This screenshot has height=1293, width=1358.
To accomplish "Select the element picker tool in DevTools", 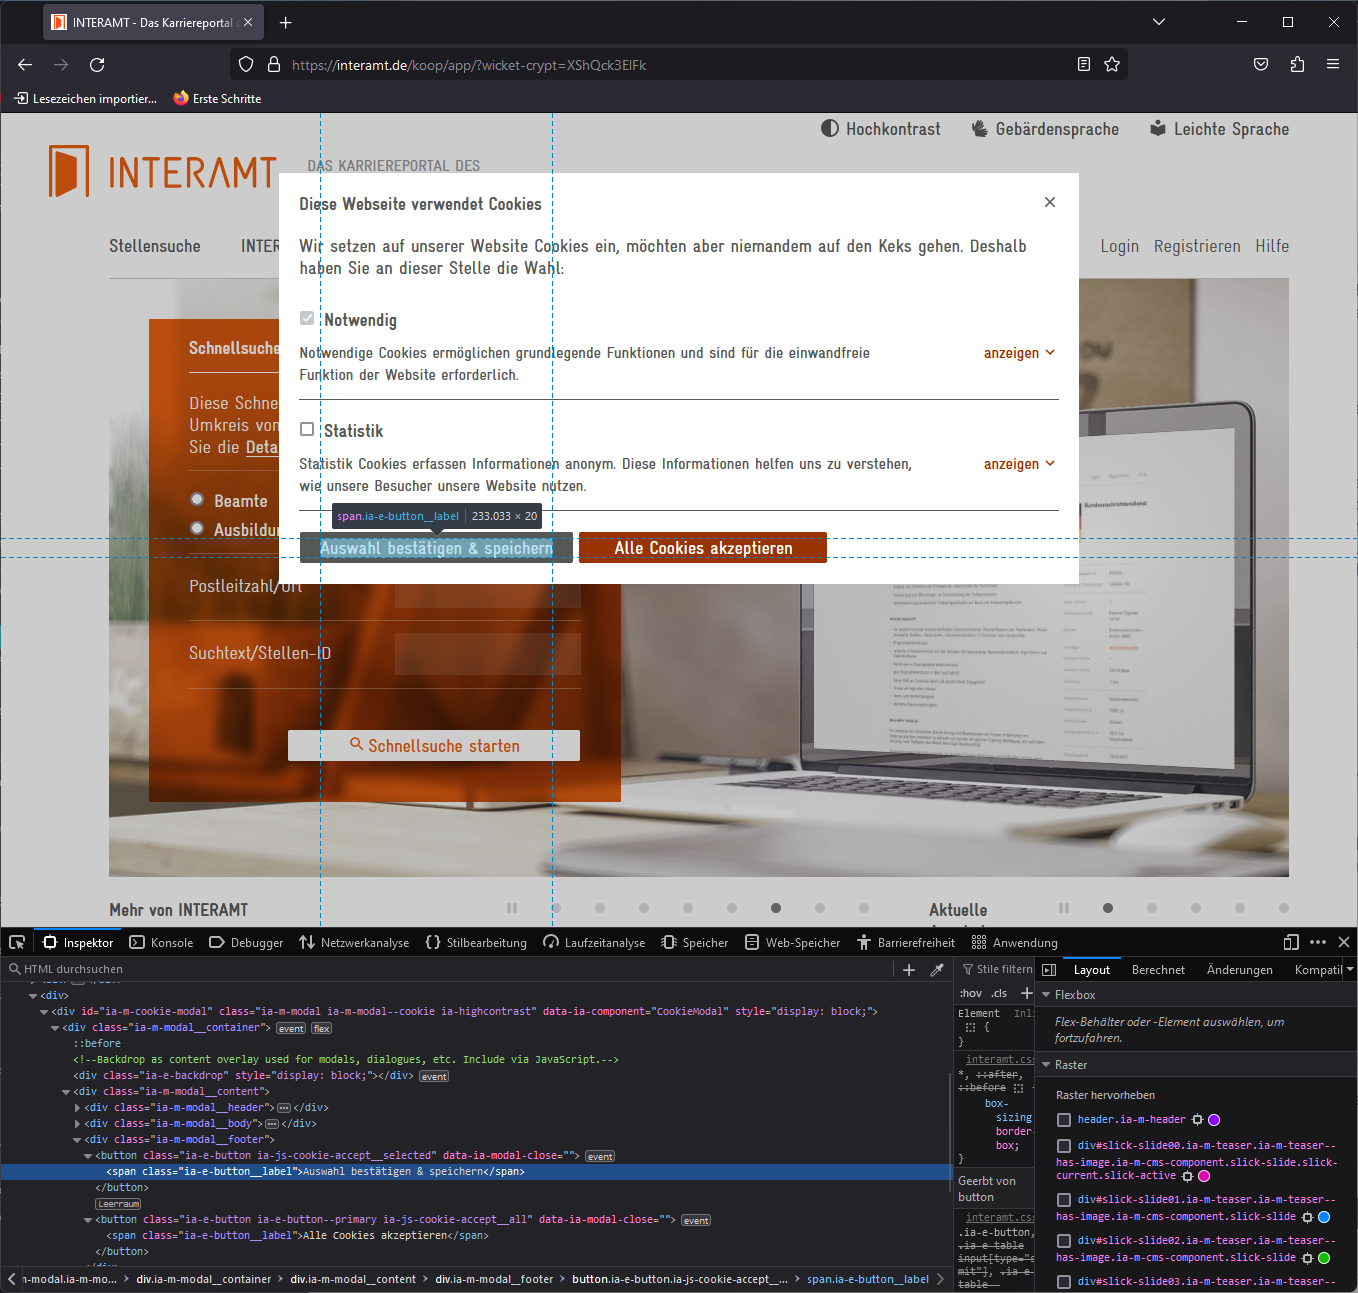I will [x=16, y=942].
